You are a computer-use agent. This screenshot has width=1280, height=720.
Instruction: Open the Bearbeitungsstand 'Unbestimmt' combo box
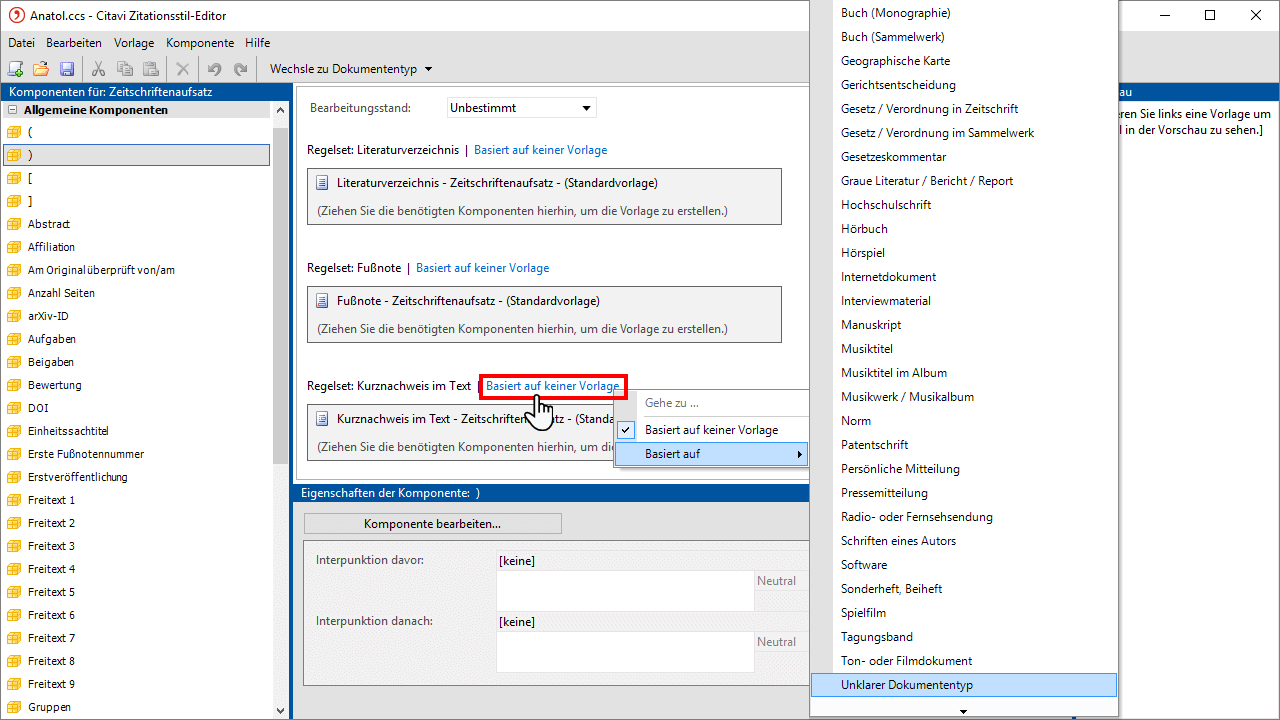tap(521, 108)
